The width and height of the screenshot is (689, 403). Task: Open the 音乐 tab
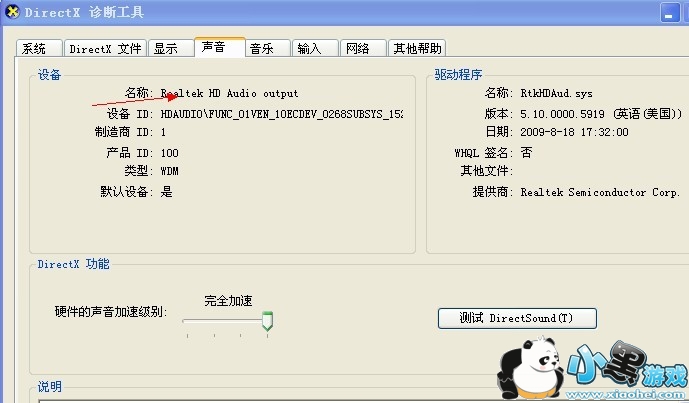pyautogui.click(x=268, y=48)
